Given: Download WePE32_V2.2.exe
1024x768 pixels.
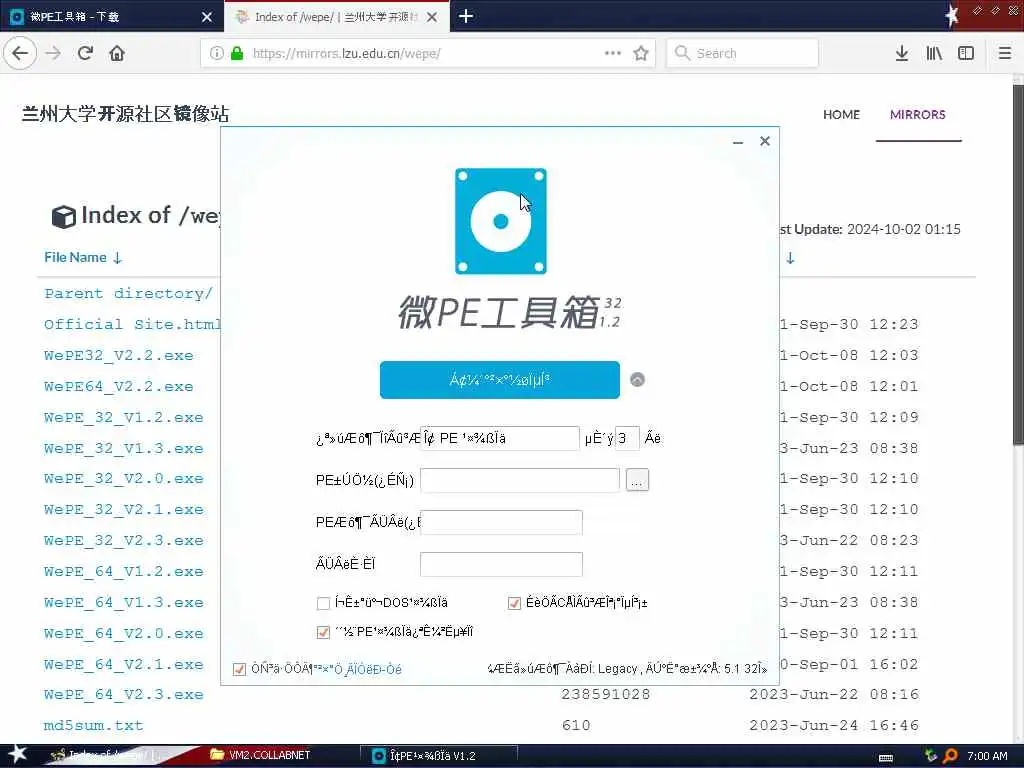Looking at the screenshot, I should pos(119,355).
